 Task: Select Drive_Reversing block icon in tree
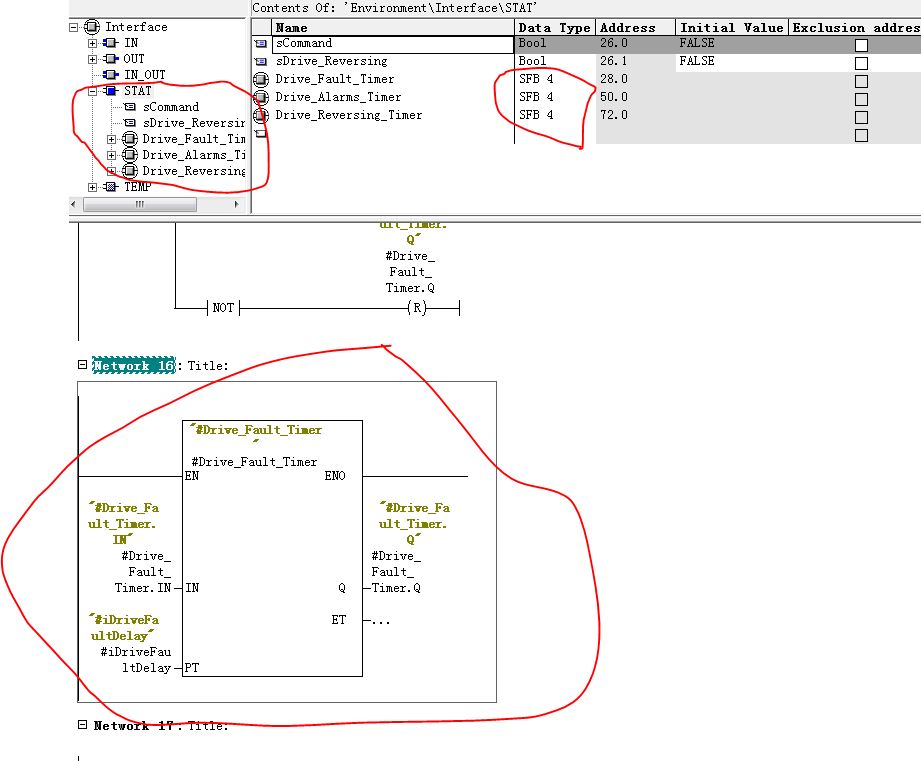point(130,171)
